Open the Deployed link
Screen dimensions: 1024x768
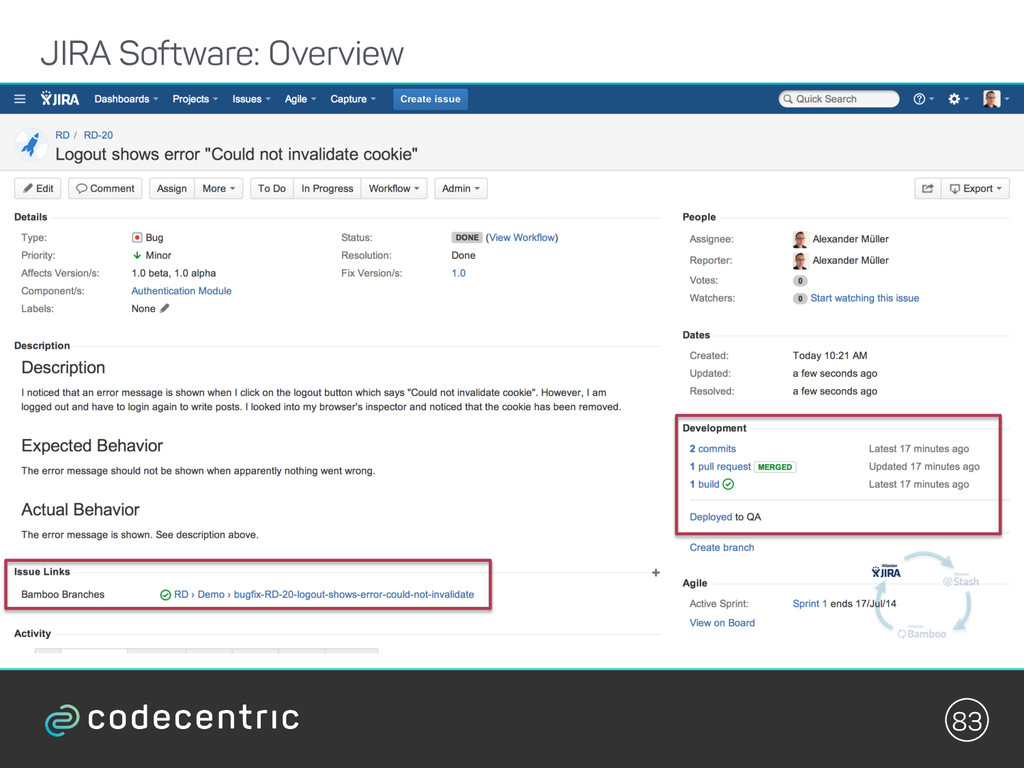pyautogui.click(x=711, y=517)
